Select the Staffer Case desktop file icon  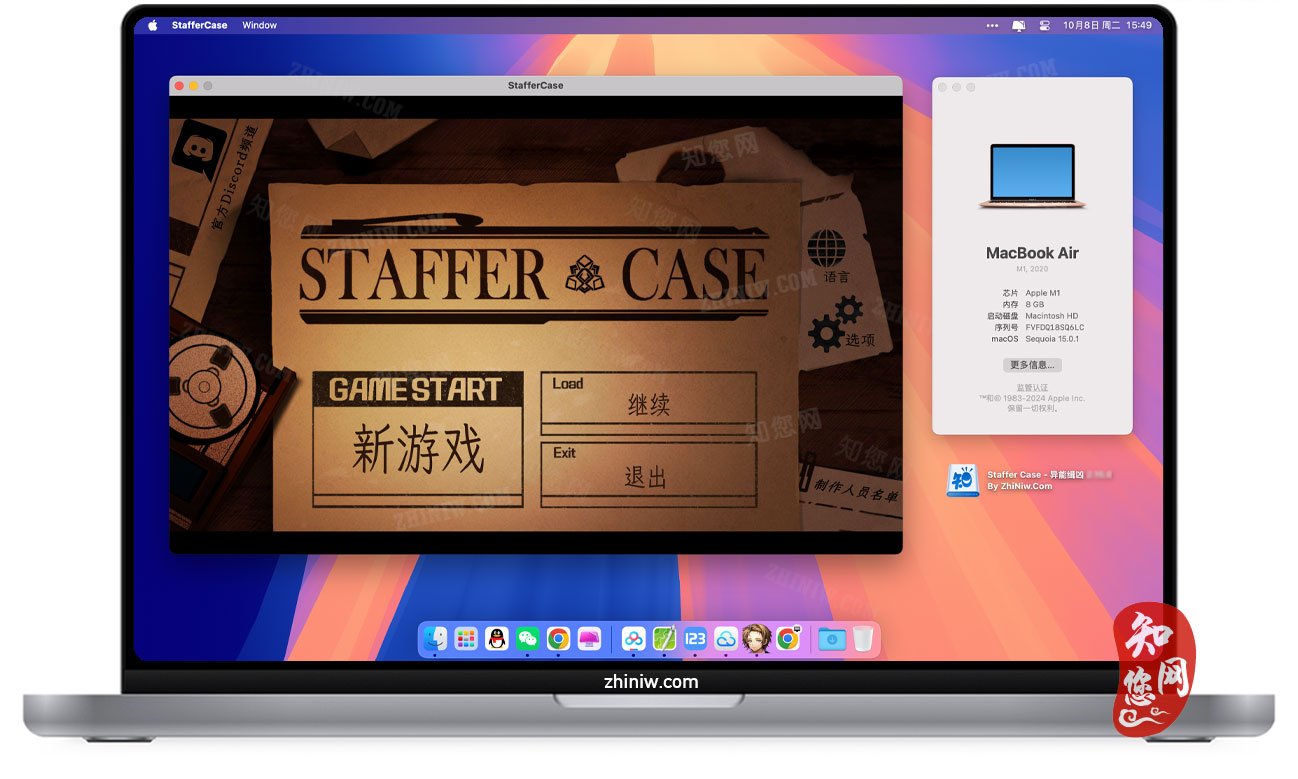click(x=962, y=480)
